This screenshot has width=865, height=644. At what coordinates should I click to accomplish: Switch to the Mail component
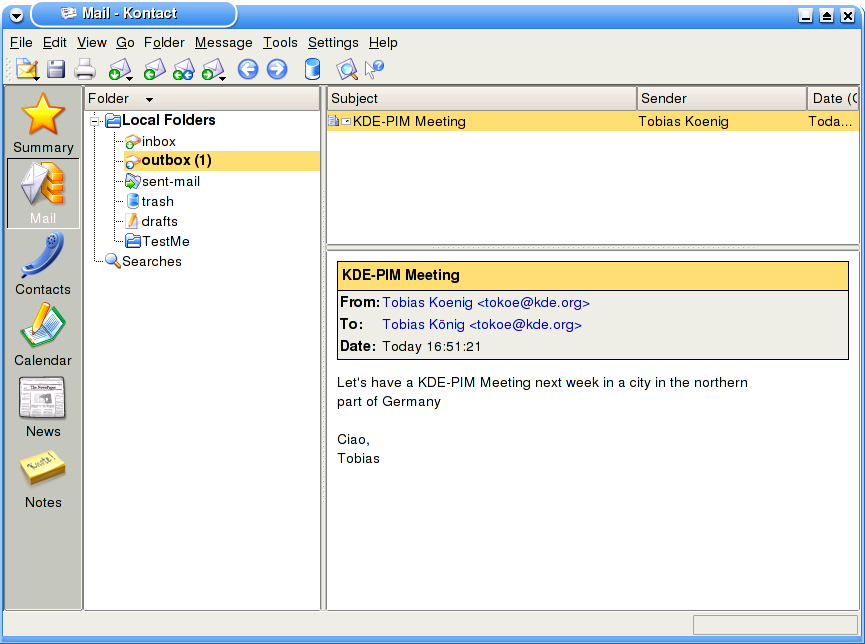tap(43, 193)
